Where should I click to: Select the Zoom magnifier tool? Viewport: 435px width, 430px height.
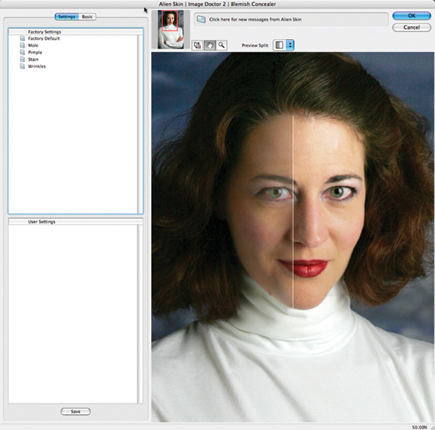(222, 45)
